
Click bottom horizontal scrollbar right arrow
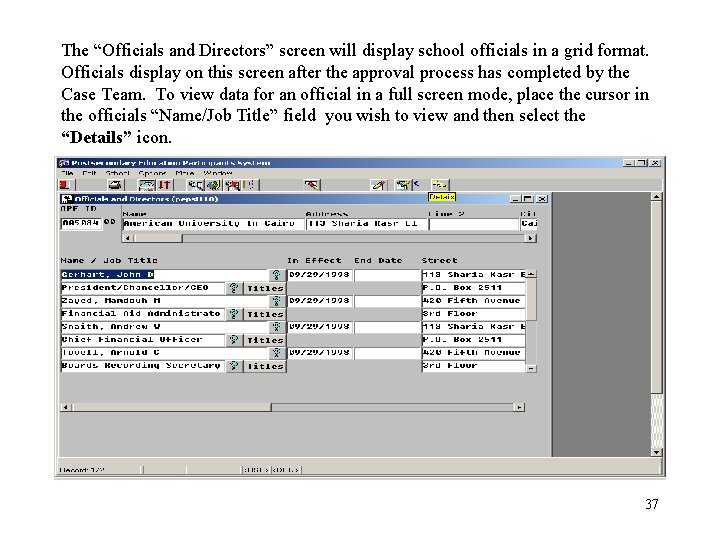point(519,407)
